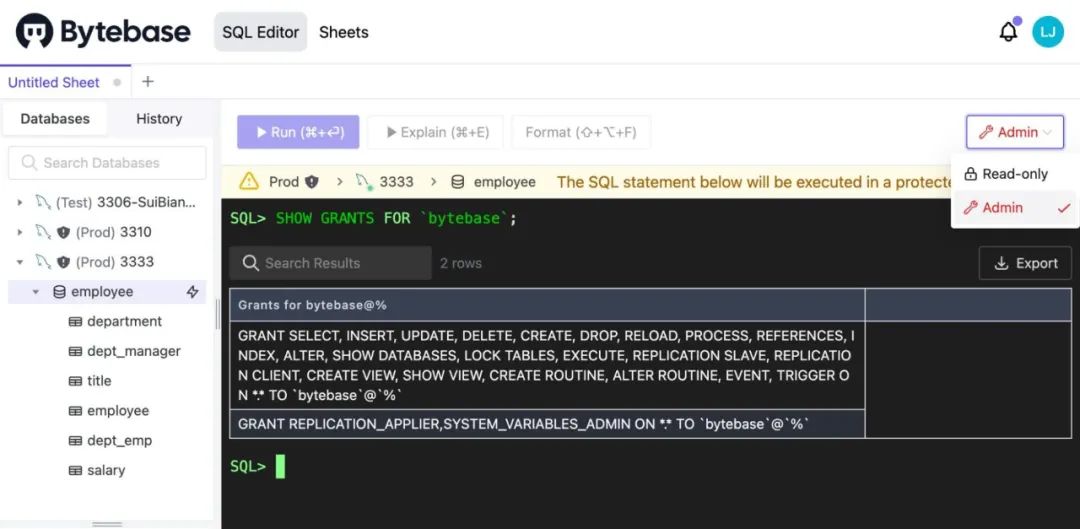Screen dimensions: 1080x529
Task: Click the Bytebase logo
Action: coord(103,32)
